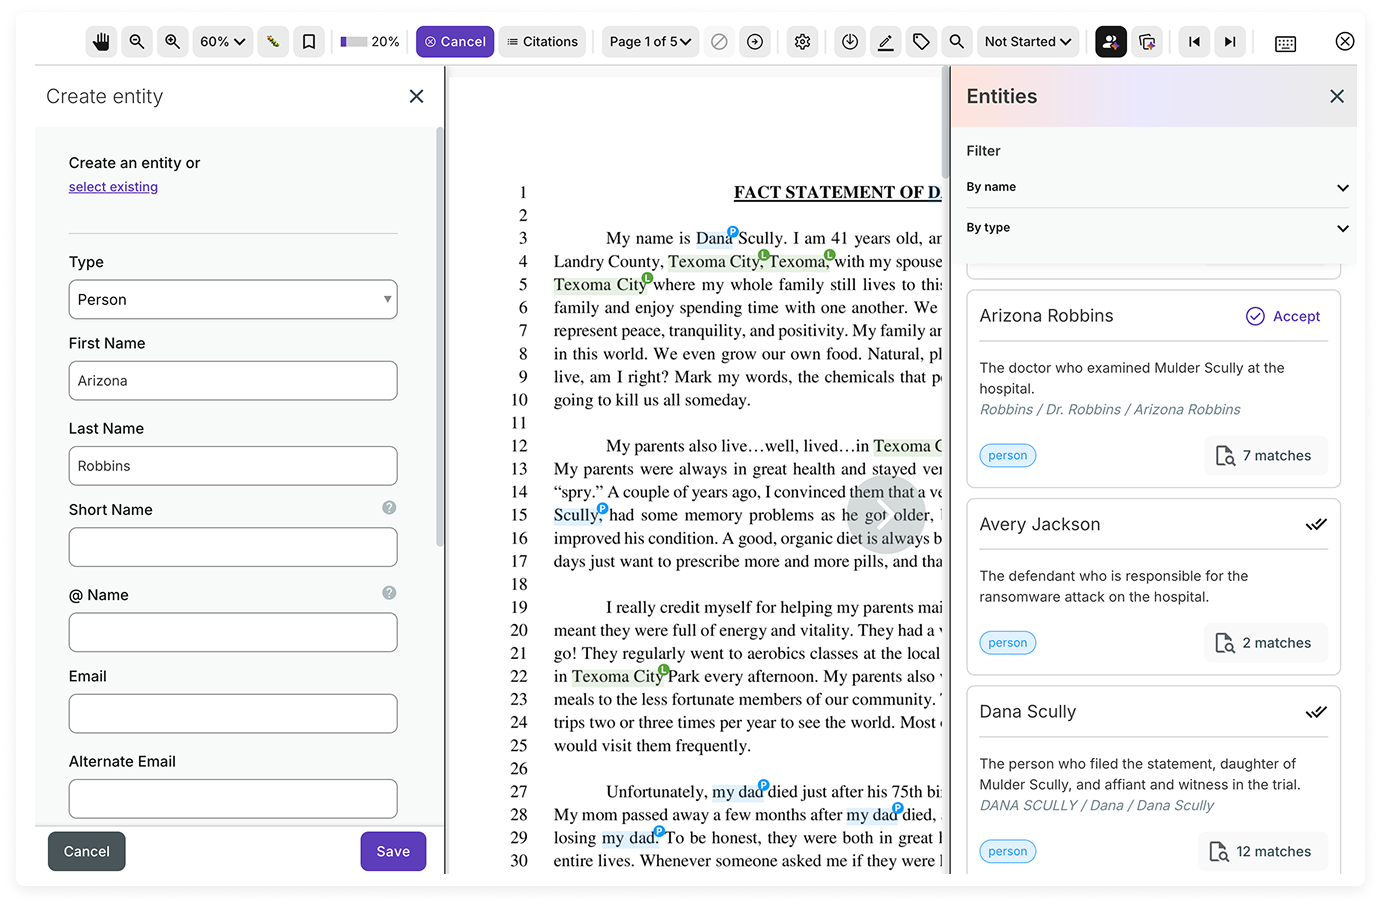Add a bookmark to this page
The width and height of the screenshot is (1381, 906).
coord(308,41)
